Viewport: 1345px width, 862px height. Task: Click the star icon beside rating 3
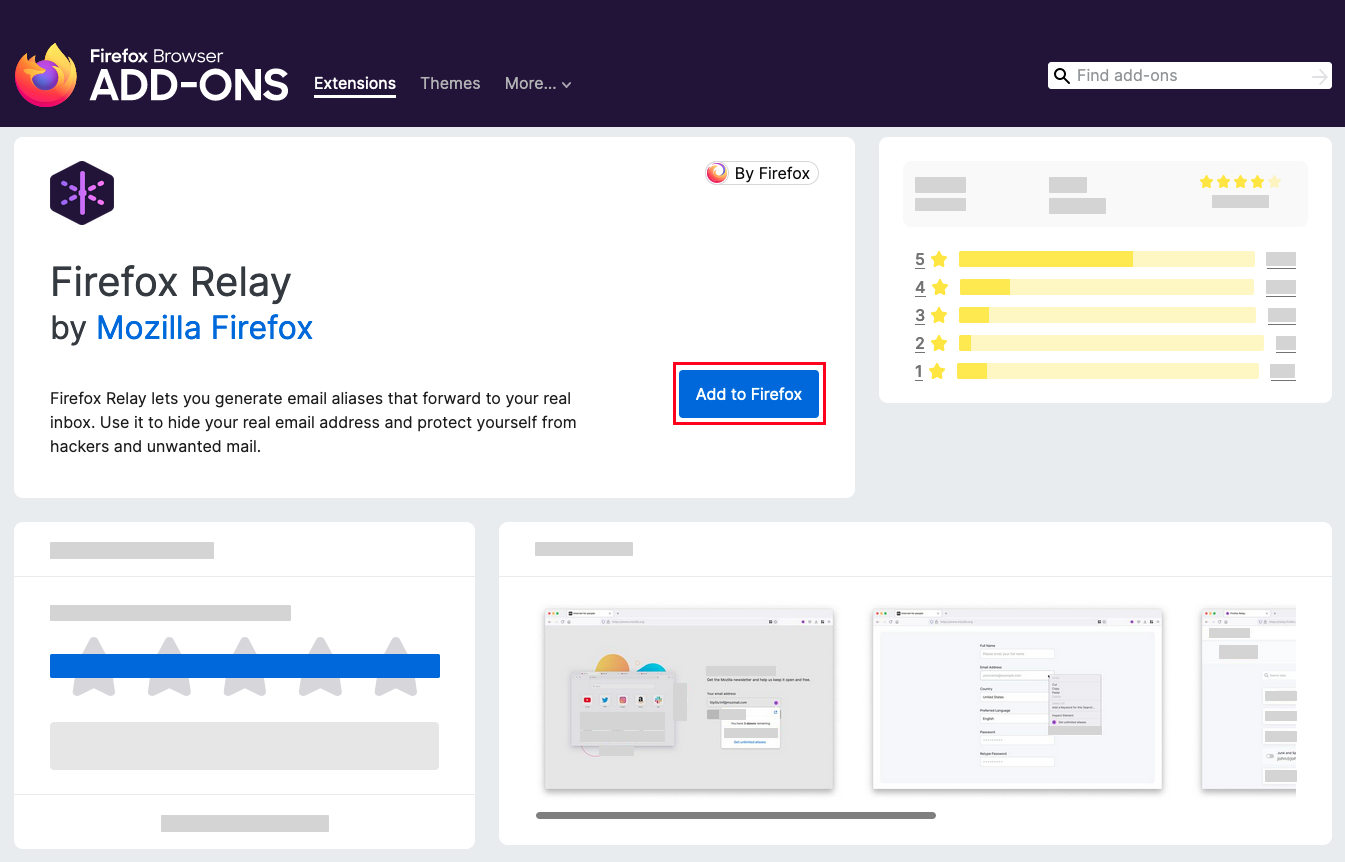click(939, 316)
